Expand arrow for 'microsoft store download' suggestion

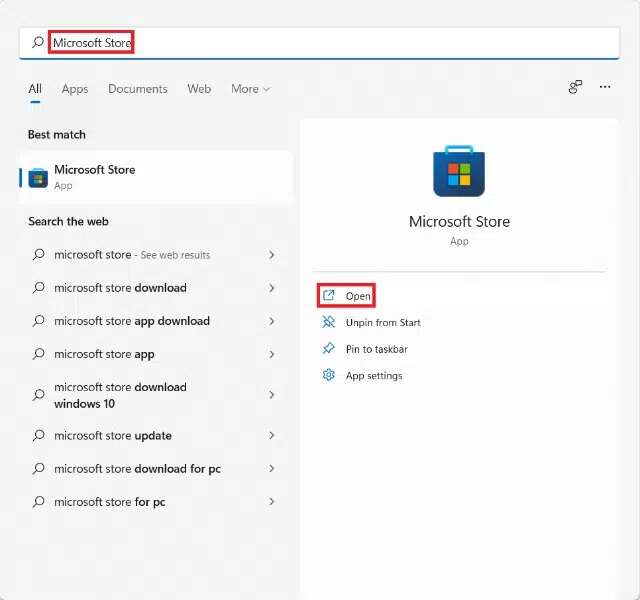[271, 288]
